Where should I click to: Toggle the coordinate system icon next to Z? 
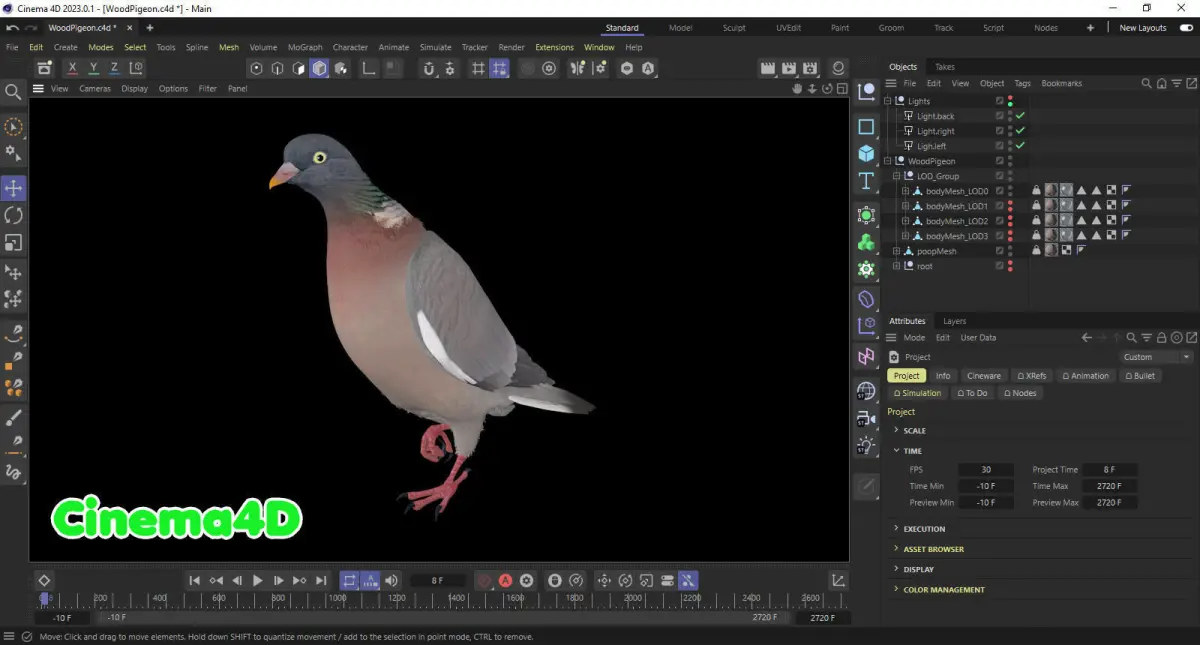(137, 68)
